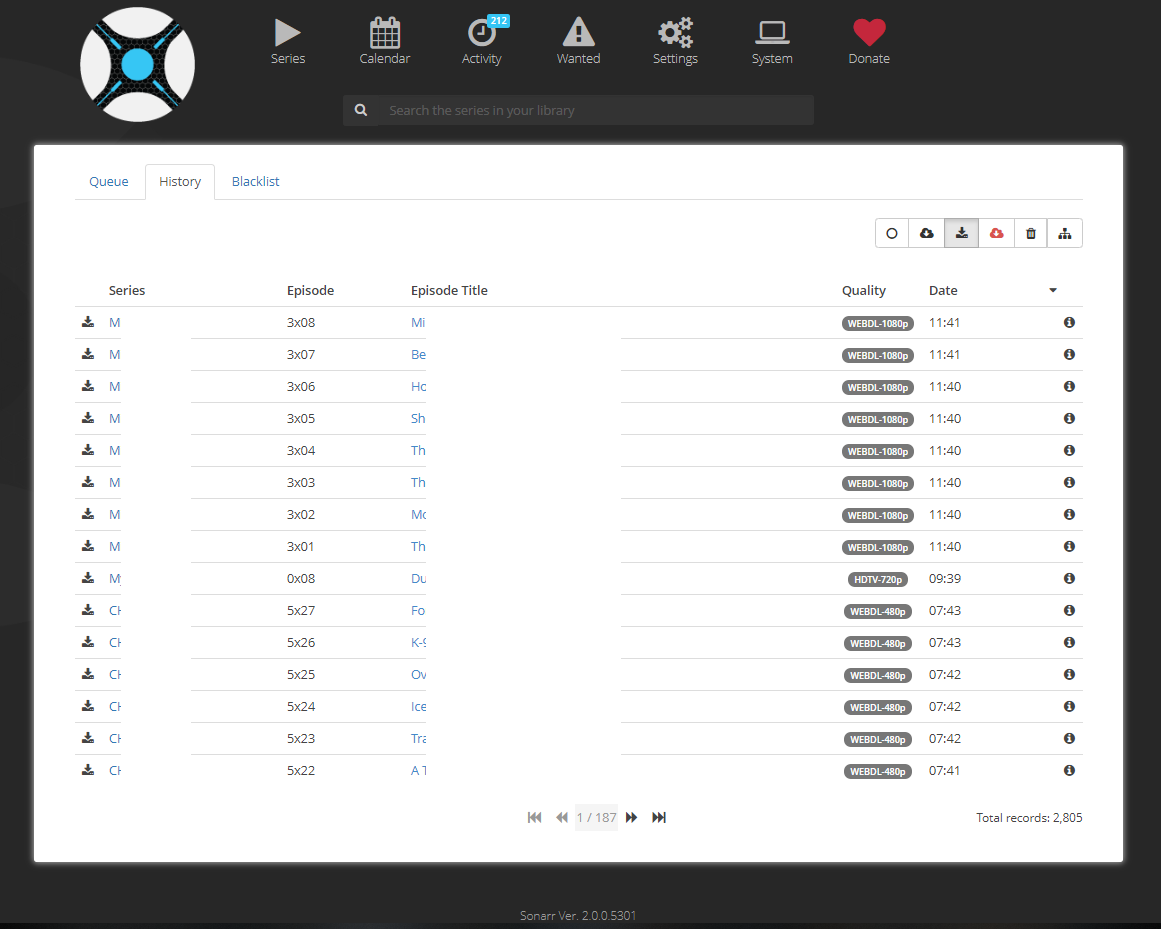
Task: Show details for episode 3x01
Action: pos(1069,546)
